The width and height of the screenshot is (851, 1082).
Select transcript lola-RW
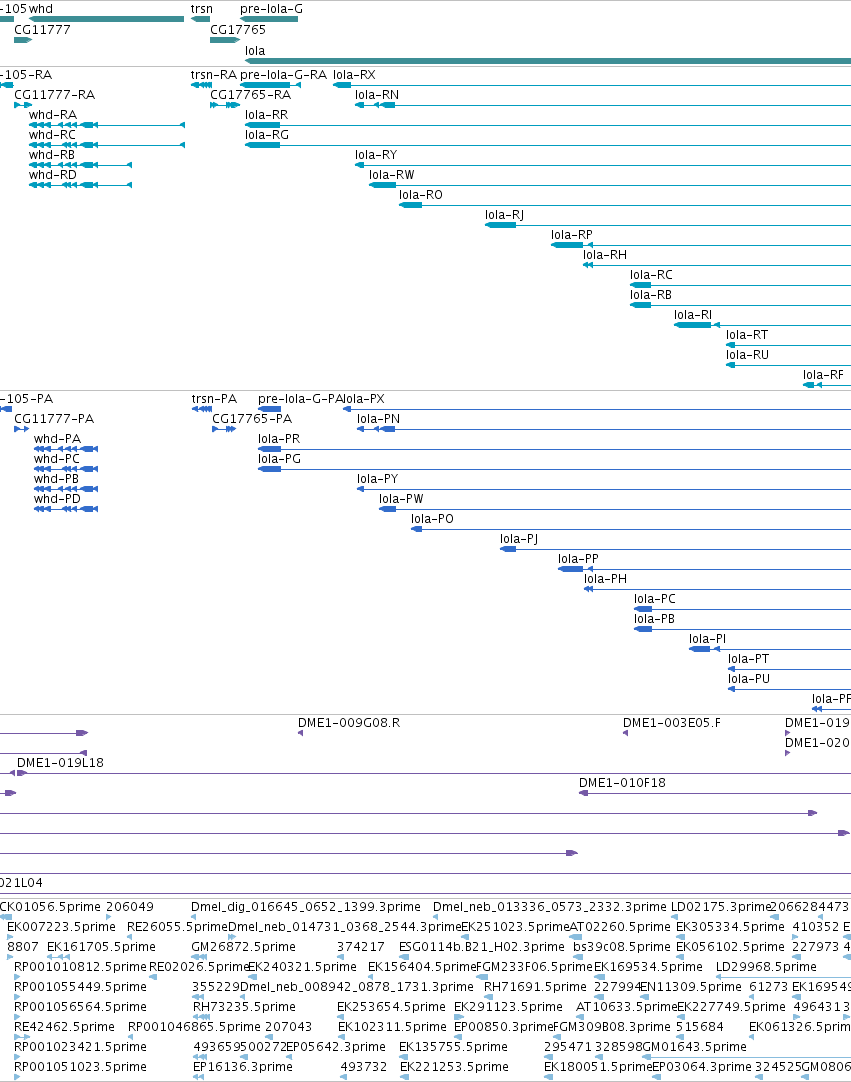[x=610, y=185]
